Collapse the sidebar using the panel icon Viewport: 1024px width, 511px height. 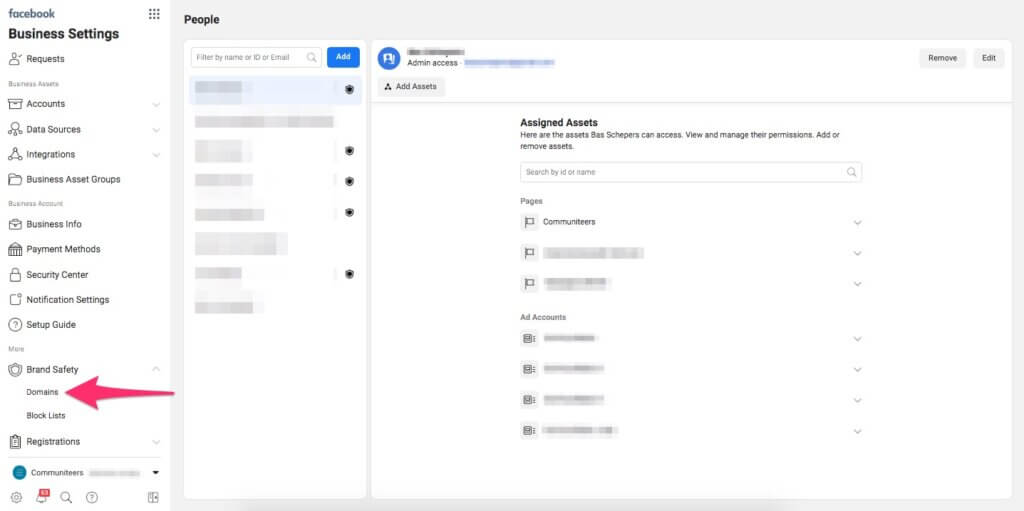[153, 497]
